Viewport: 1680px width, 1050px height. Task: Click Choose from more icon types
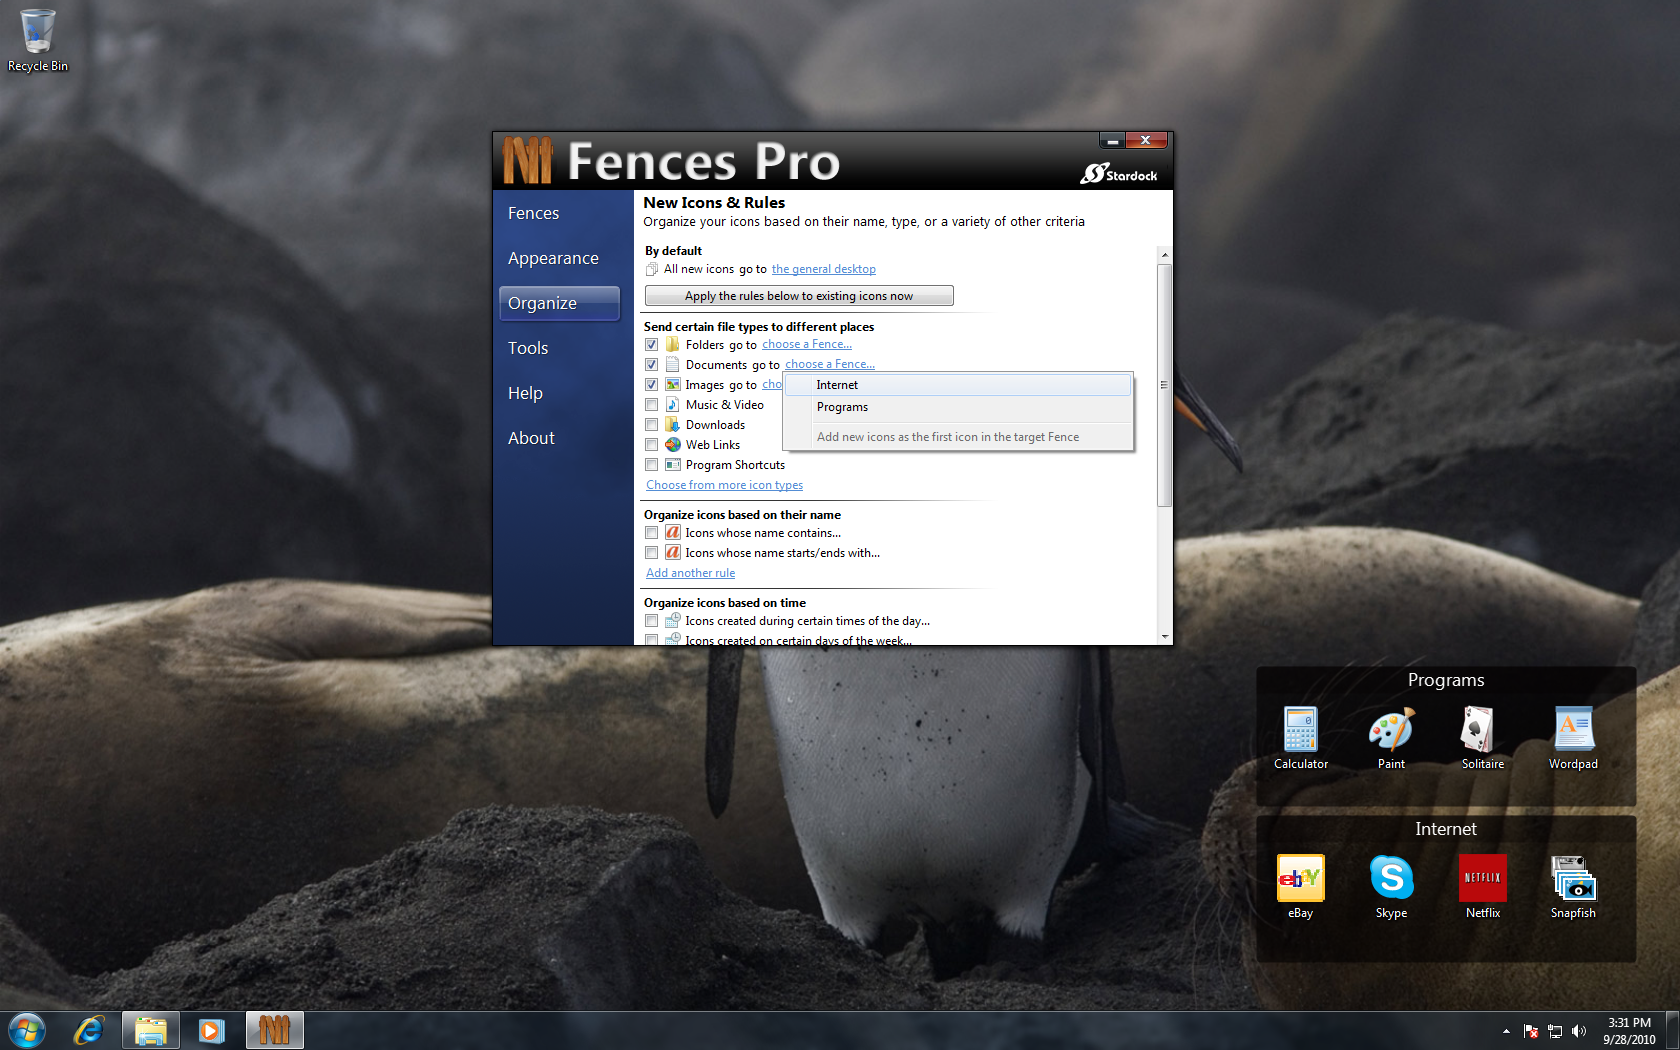724,485
